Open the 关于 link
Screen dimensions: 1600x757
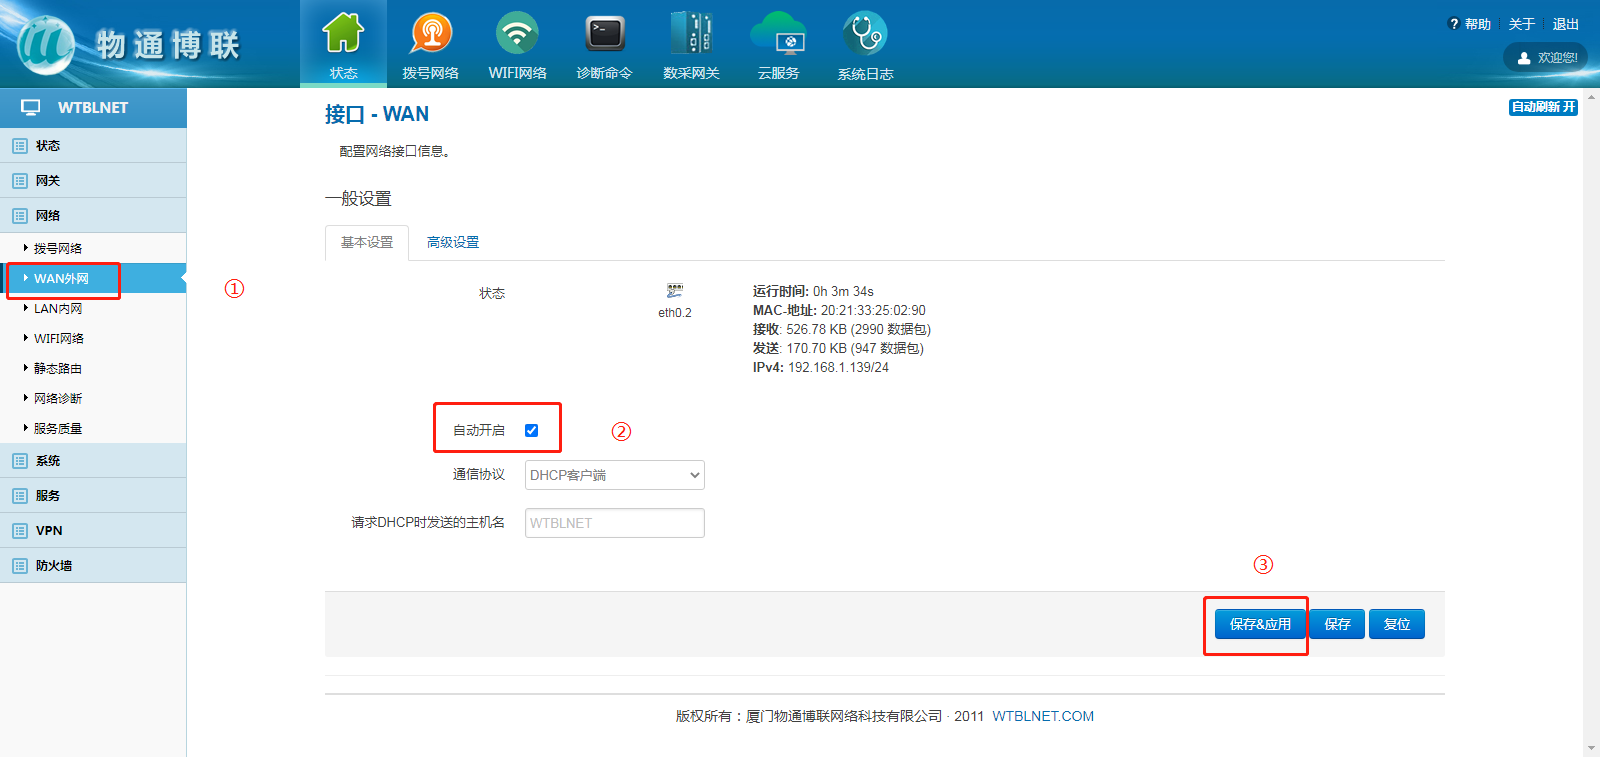[1522, 24]
